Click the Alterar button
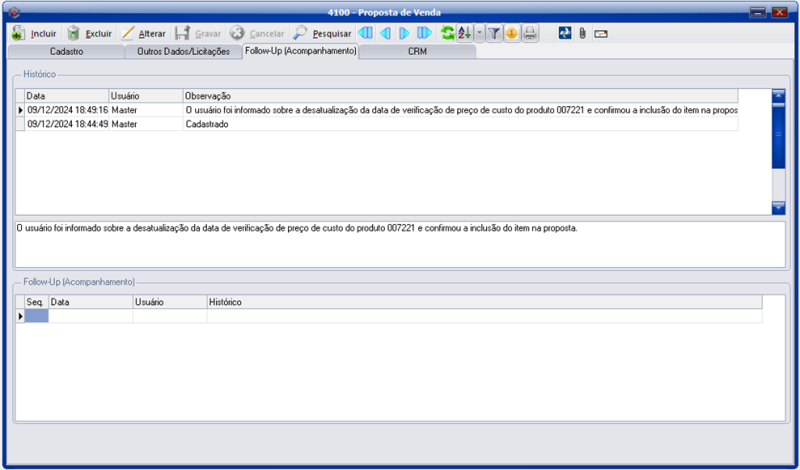800x470 pixels. (143, 33)
